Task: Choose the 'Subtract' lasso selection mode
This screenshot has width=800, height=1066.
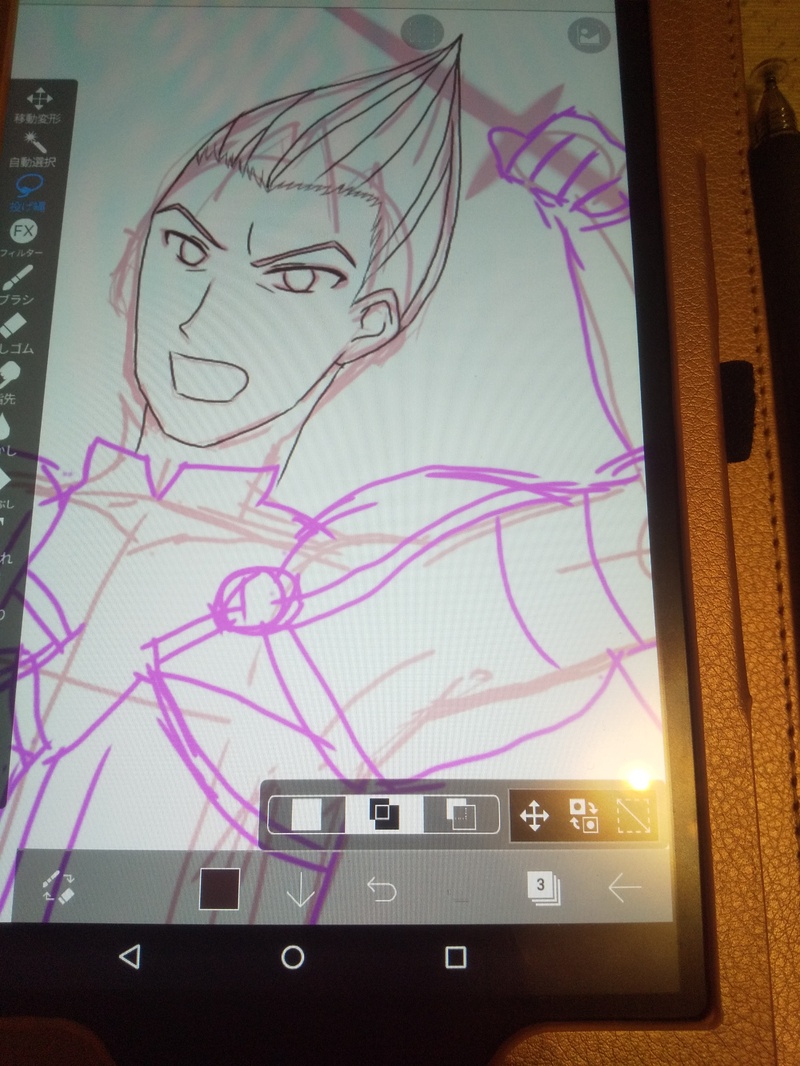Action: (x=461, y=813)
